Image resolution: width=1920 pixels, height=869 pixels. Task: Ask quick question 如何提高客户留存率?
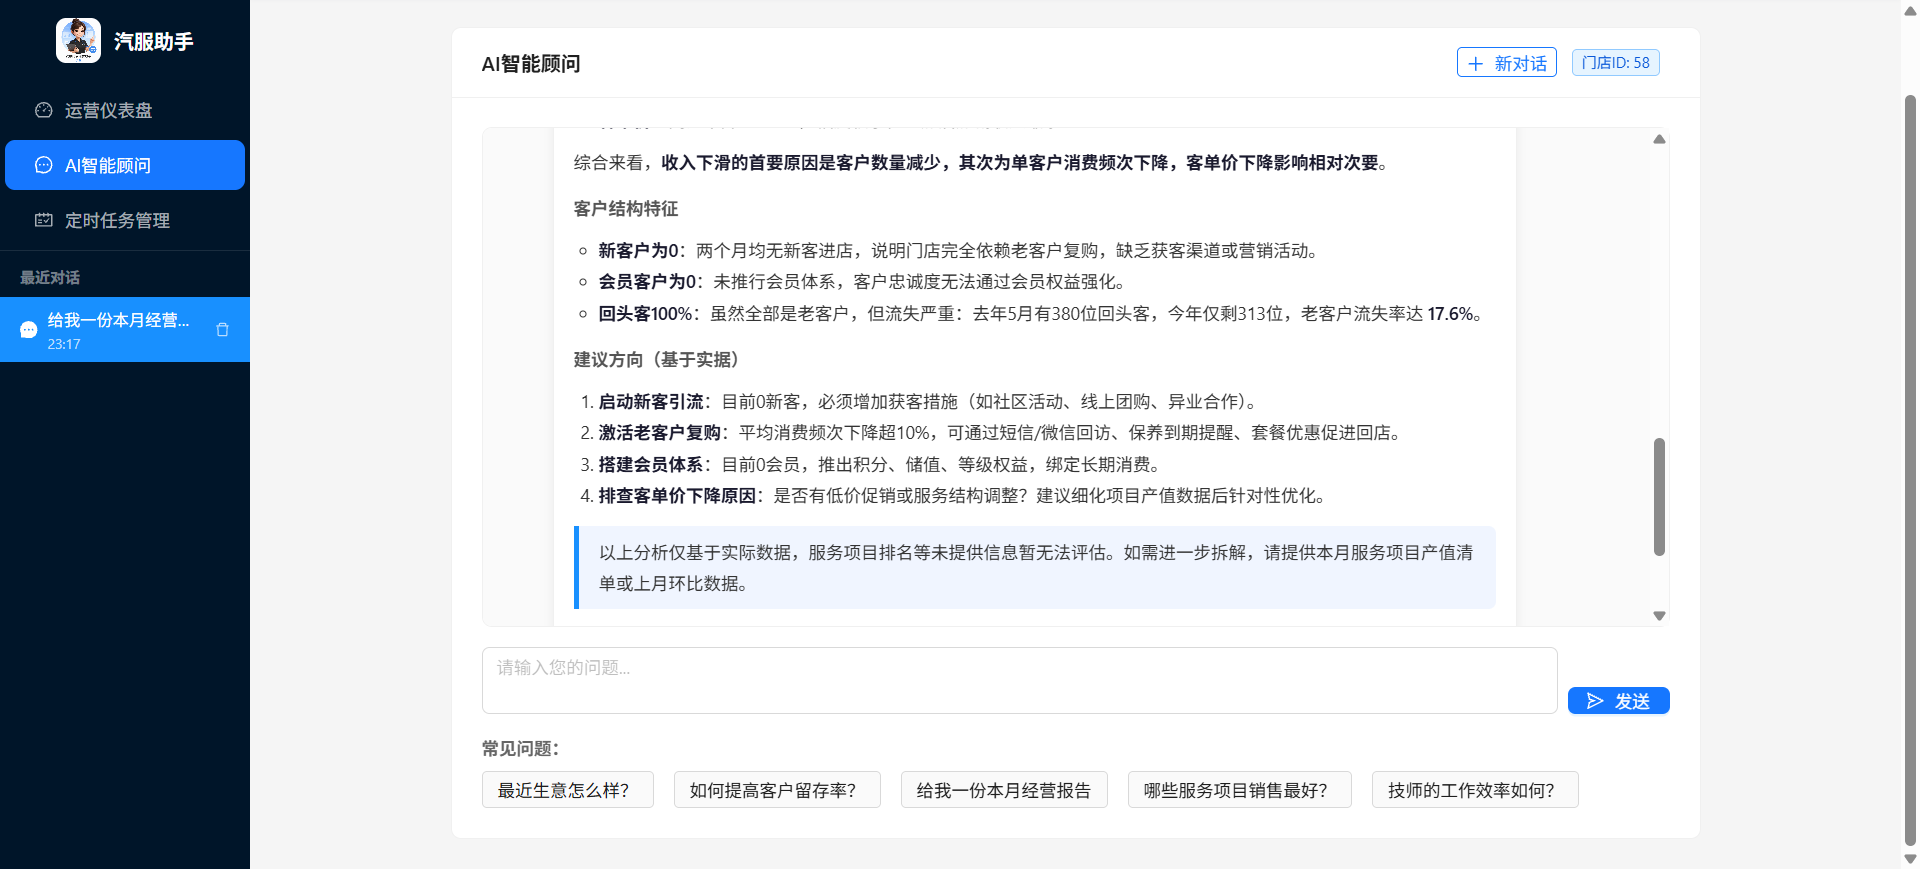click(x=777, y=790)
